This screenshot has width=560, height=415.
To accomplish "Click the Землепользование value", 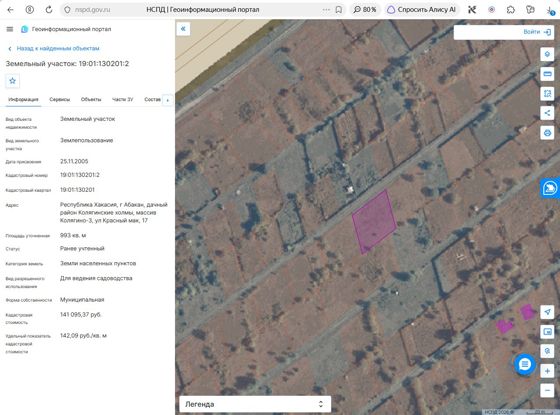I will [x=86, y=140].
